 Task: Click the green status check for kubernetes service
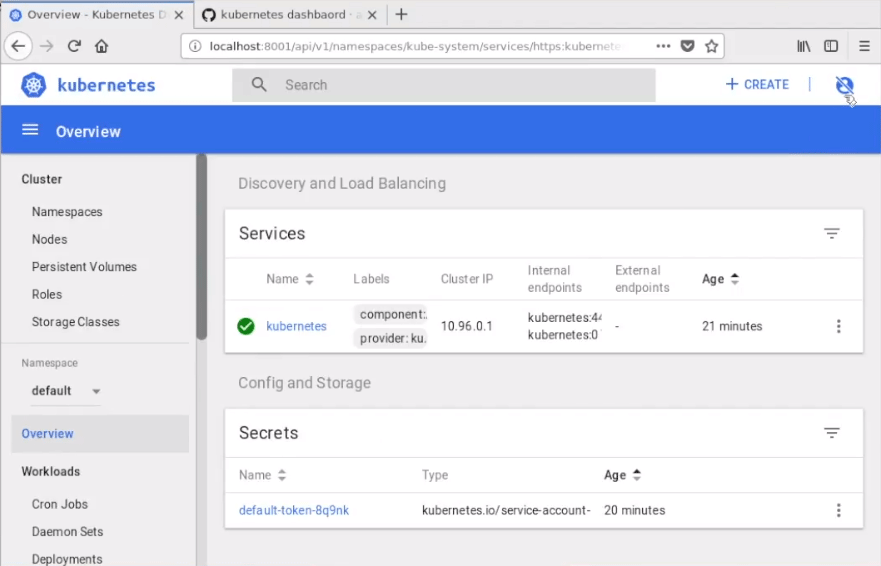(x=246, y=326)
